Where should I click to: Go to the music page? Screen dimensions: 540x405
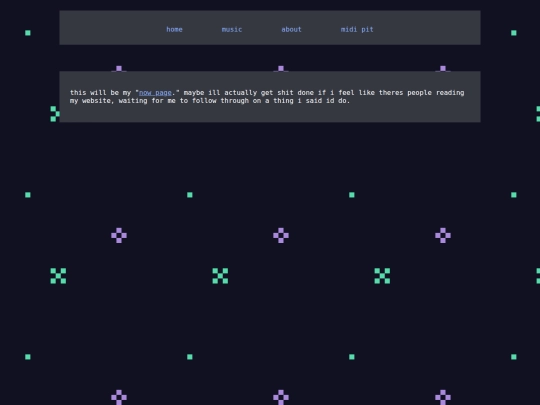(232, 30)
